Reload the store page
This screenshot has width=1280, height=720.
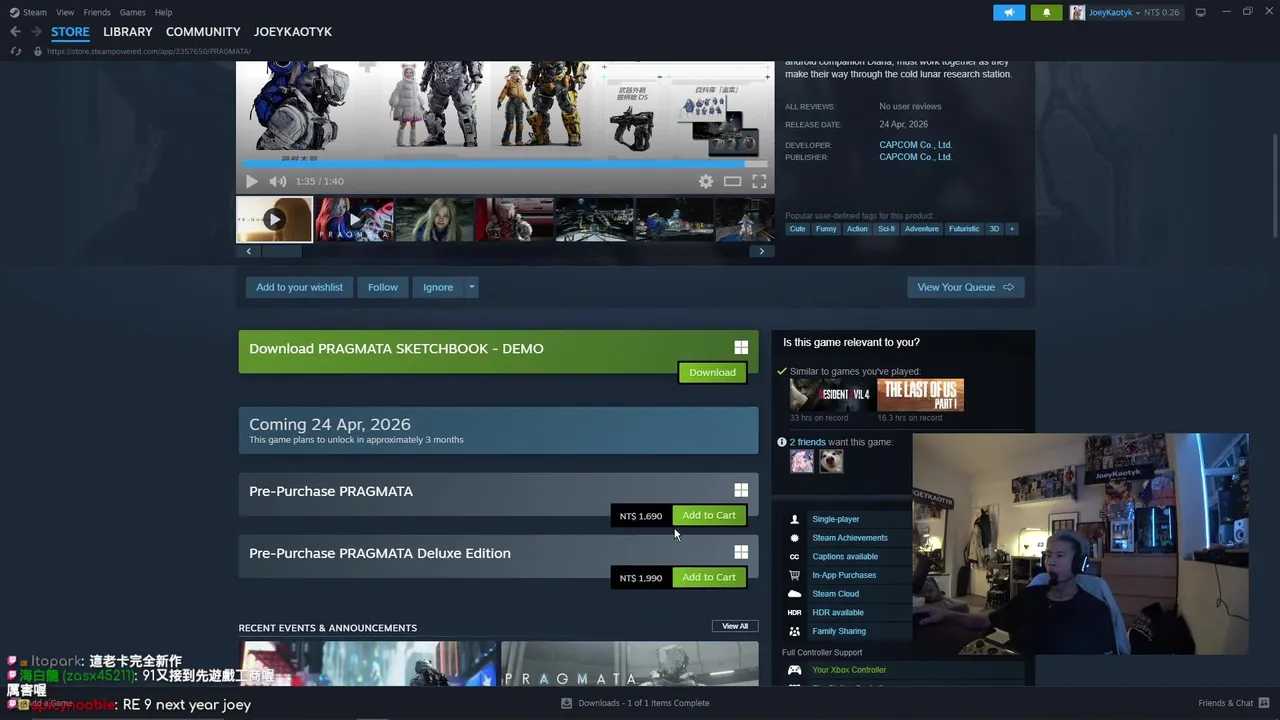pyautogui.click(x=16, y=51)
